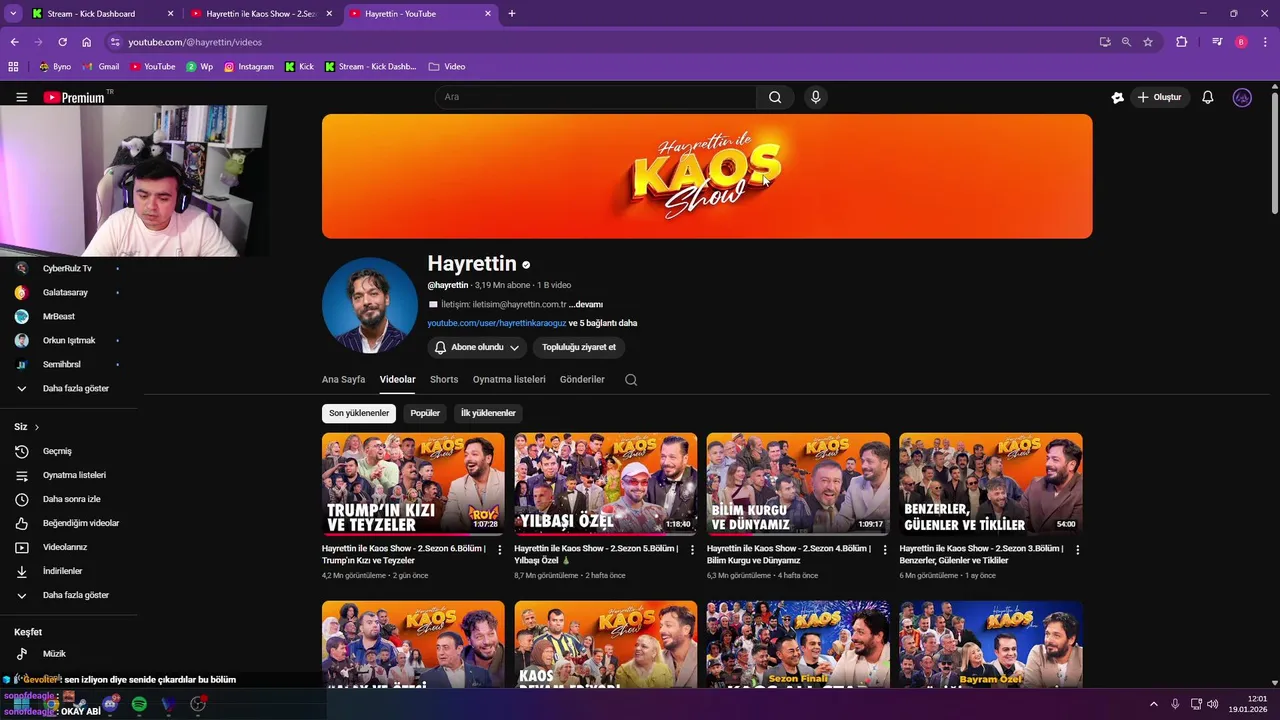Open options menu for Yılbaşı Özel video

pos(692,550)
